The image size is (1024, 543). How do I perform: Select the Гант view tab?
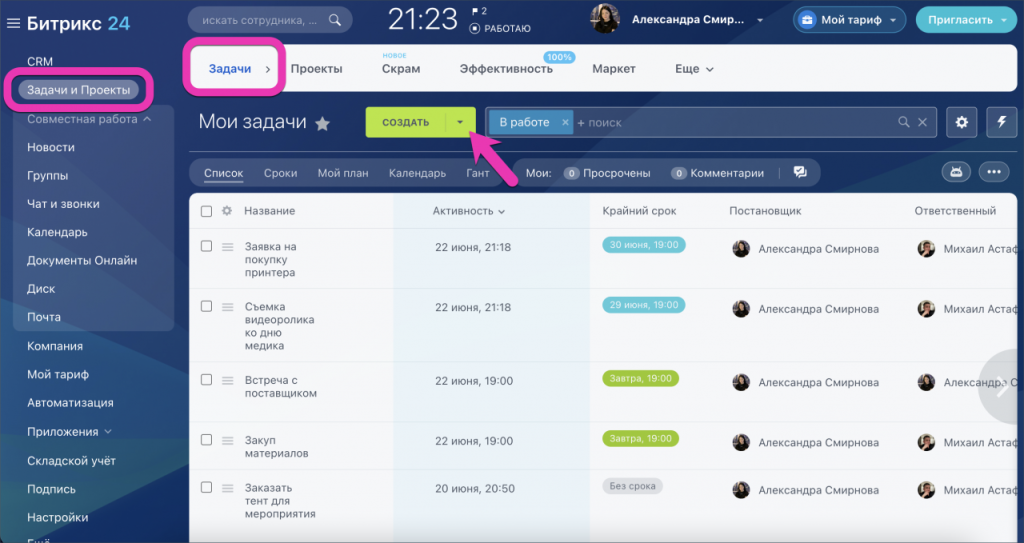(478, 173)
